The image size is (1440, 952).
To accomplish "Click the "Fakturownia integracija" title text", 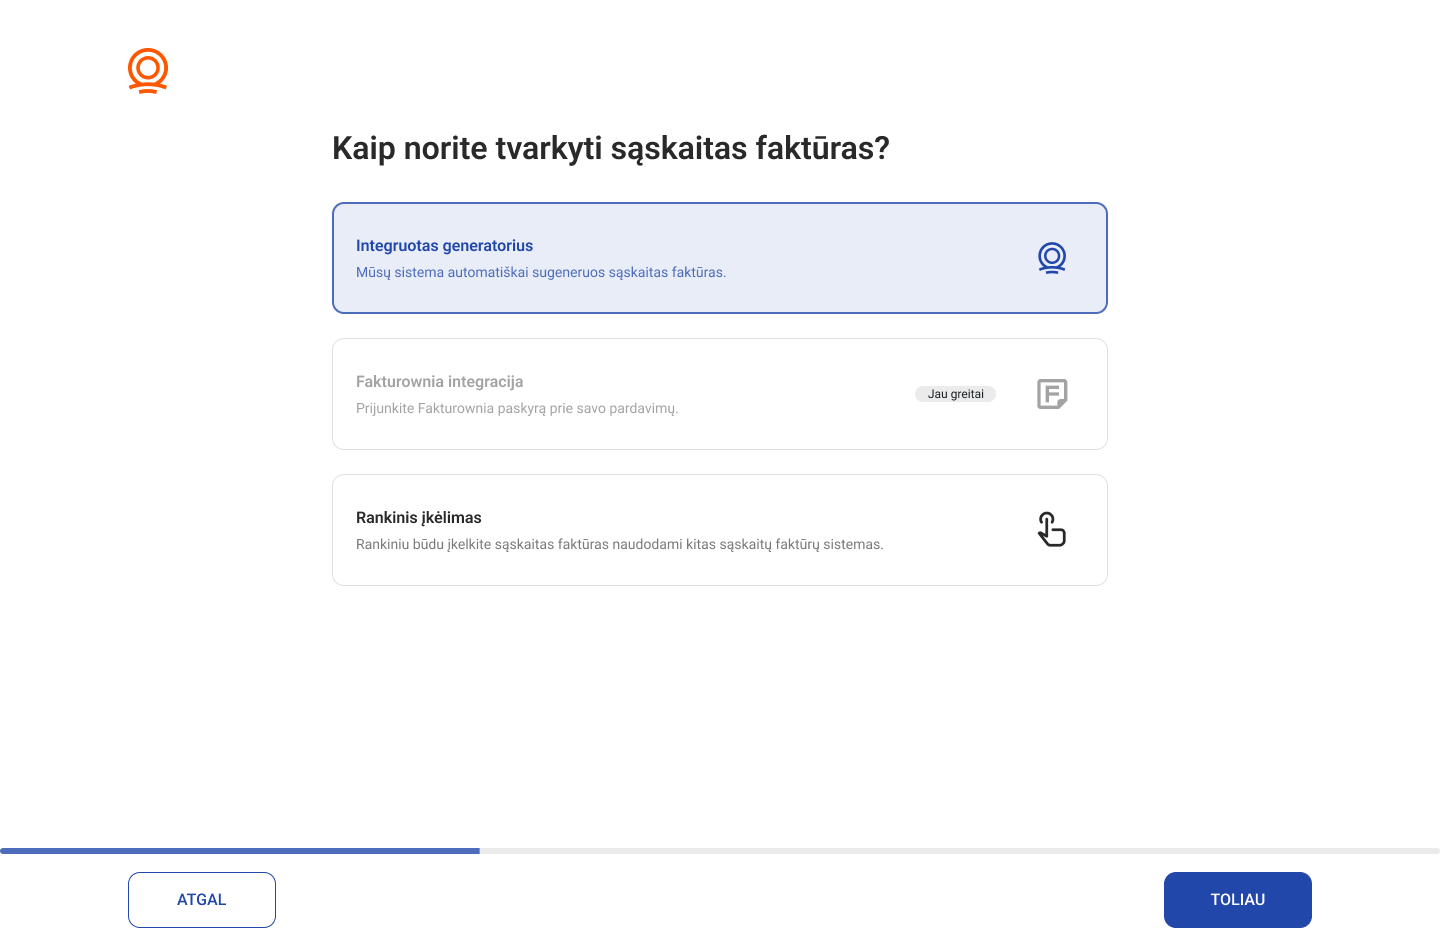I will [439, 382].
